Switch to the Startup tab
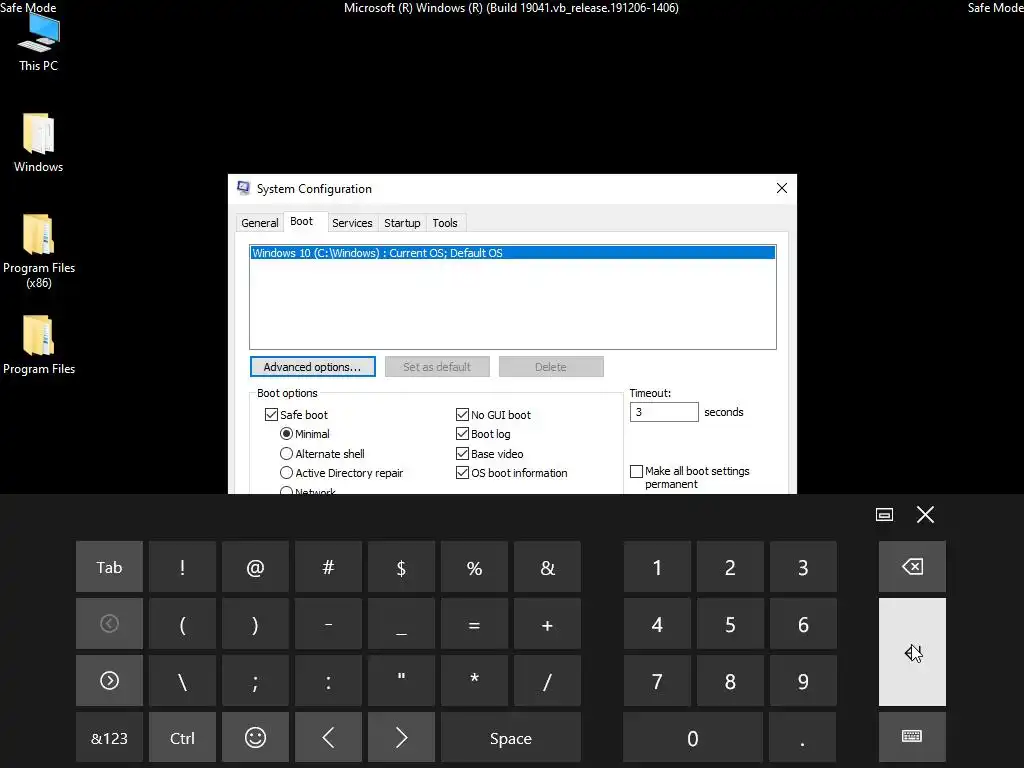1024x768 pixels. click(402, 223)
